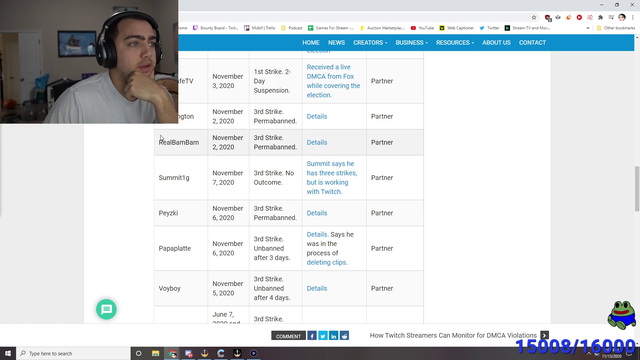This screenshot has width=640, height=360.
Task: Open the Stream TV and Movies bookmark
Action: 527,28
